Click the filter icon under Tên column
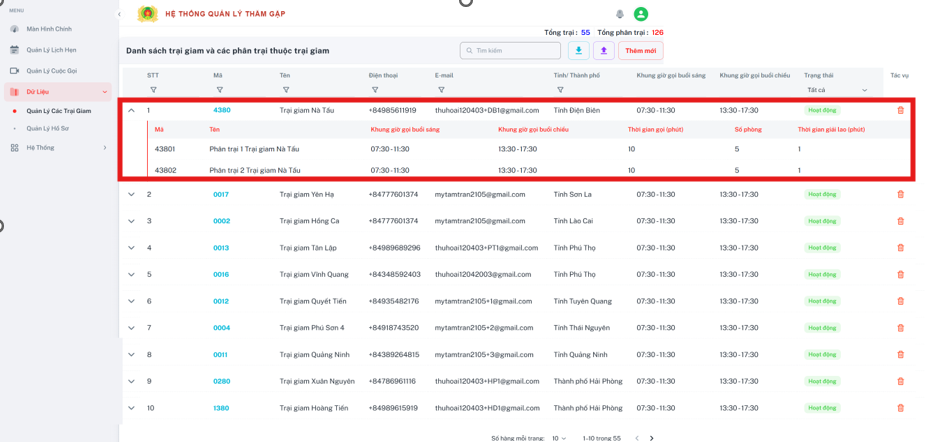This screenshot has height=442, width=925. pyautogui.click(x=286, y=90)
